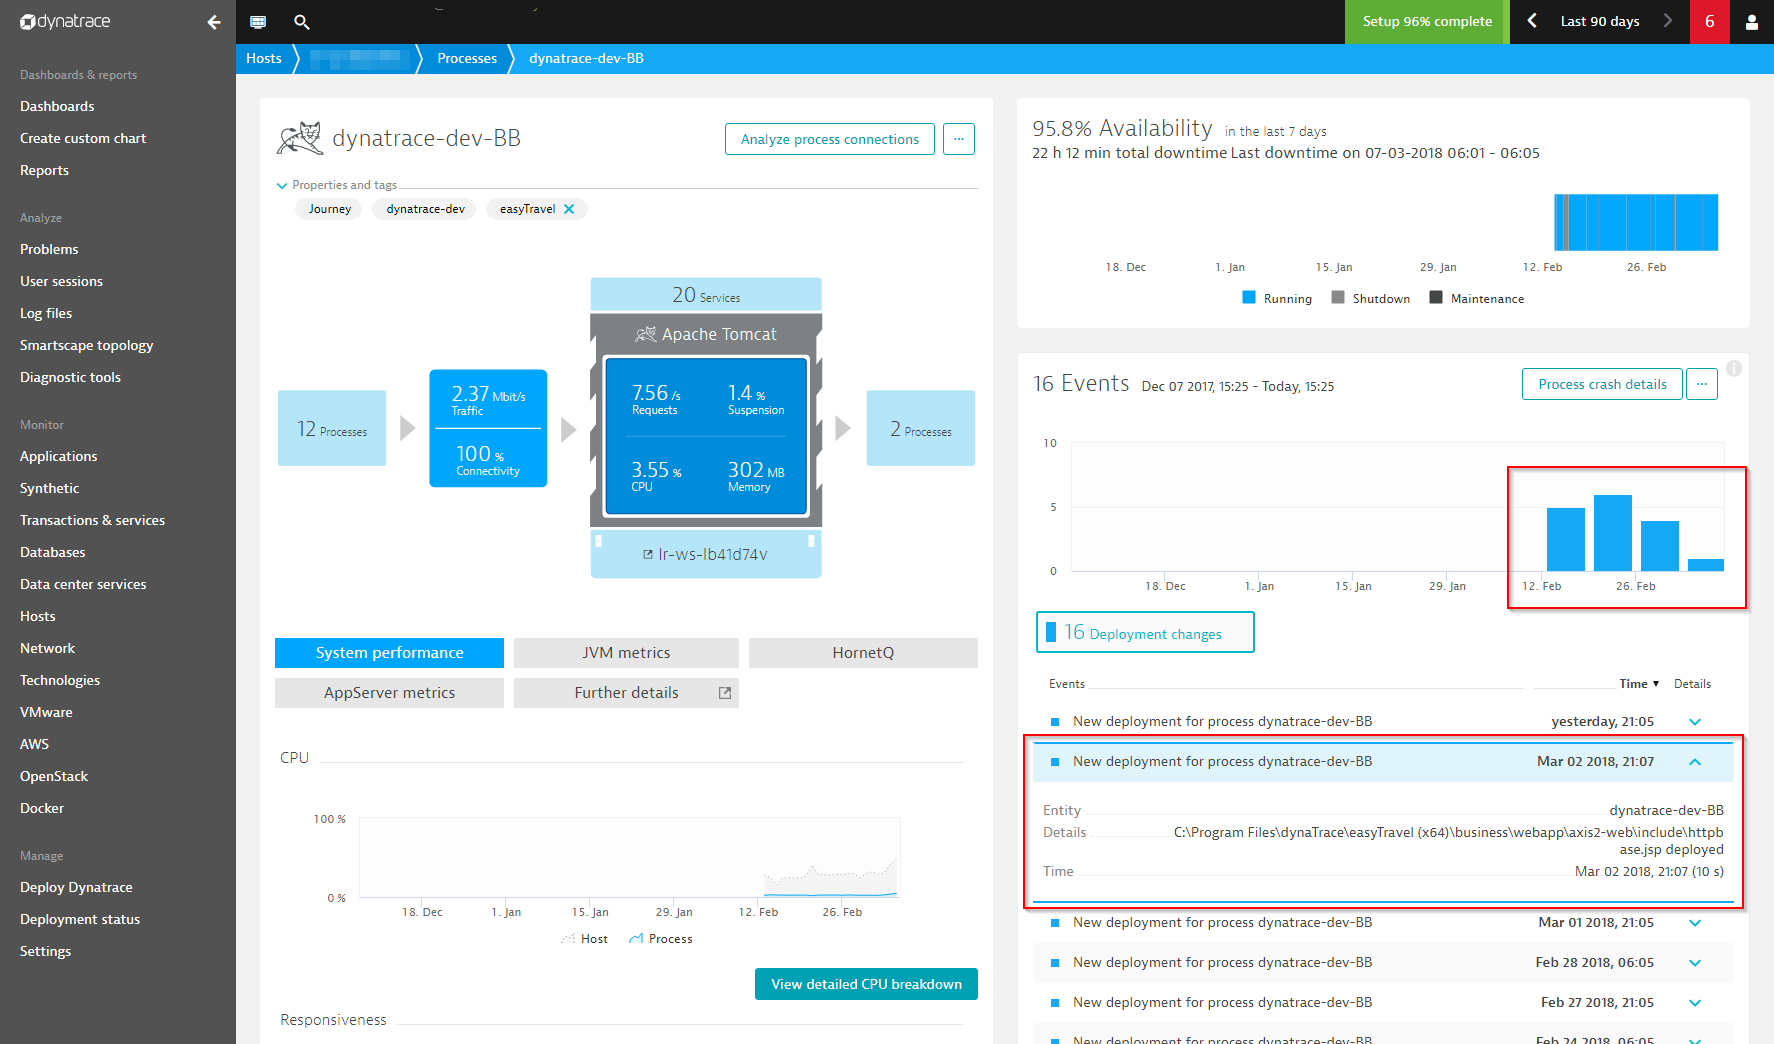
Task: Open the dashboard monitor icon in top bar
Action: pyautogui.click(x=258, y=22)
